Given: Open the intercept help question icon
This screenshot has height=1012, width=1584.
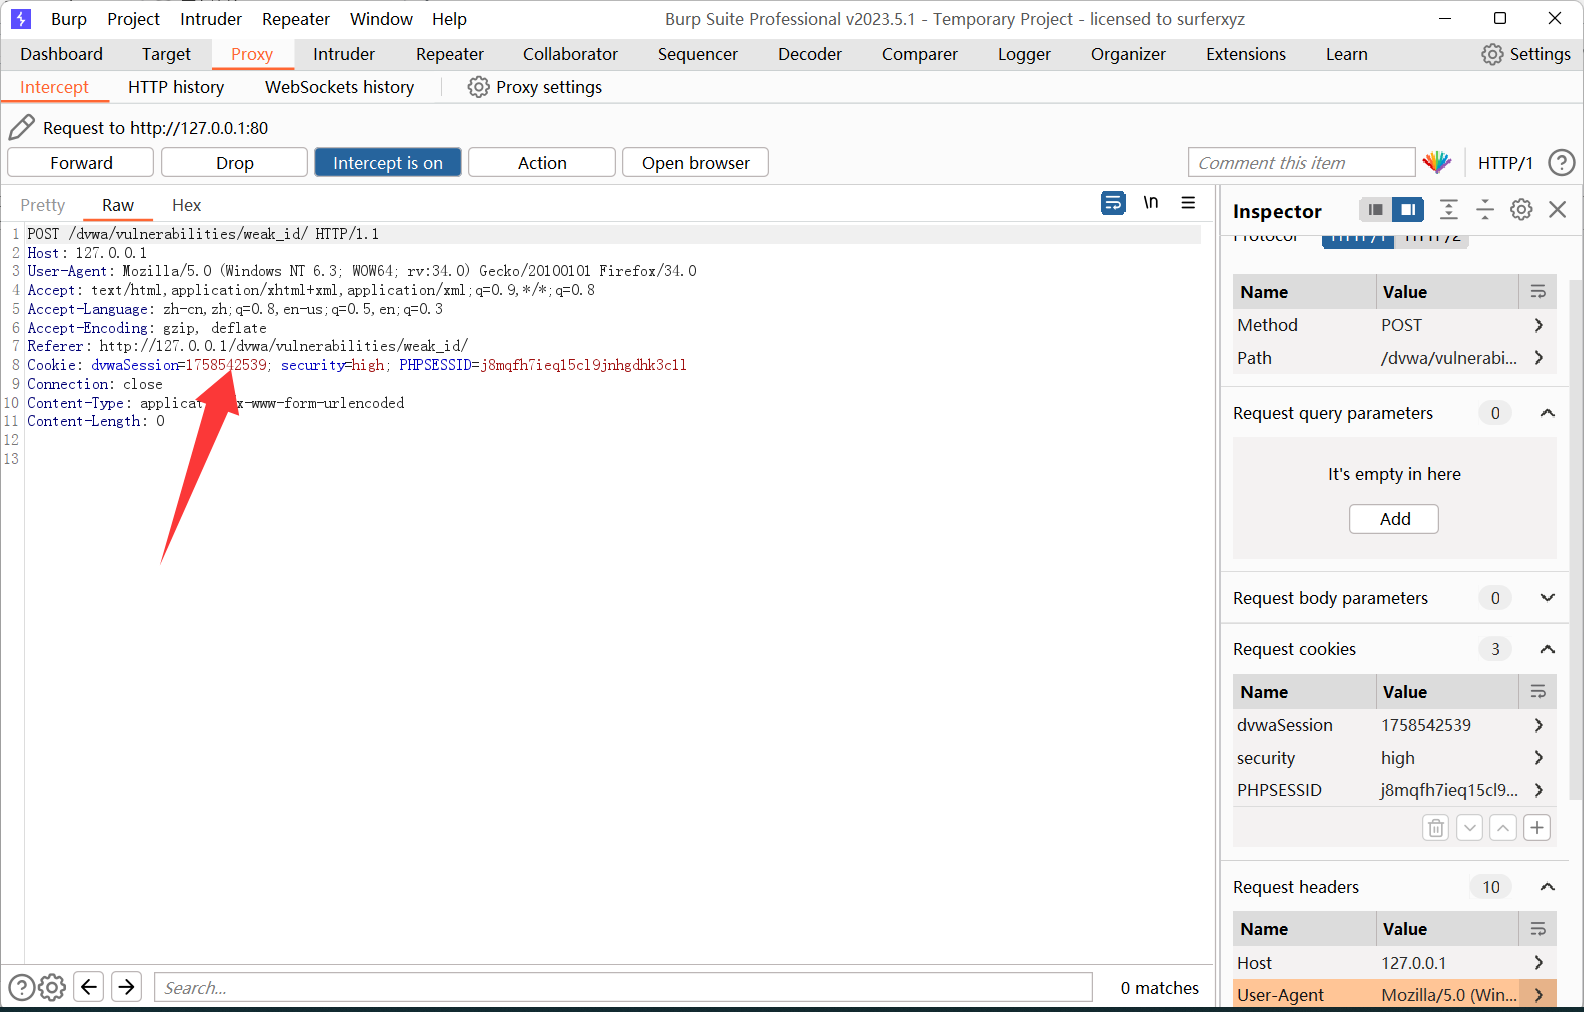Looking at the screenshot, I should (1561, 162).
